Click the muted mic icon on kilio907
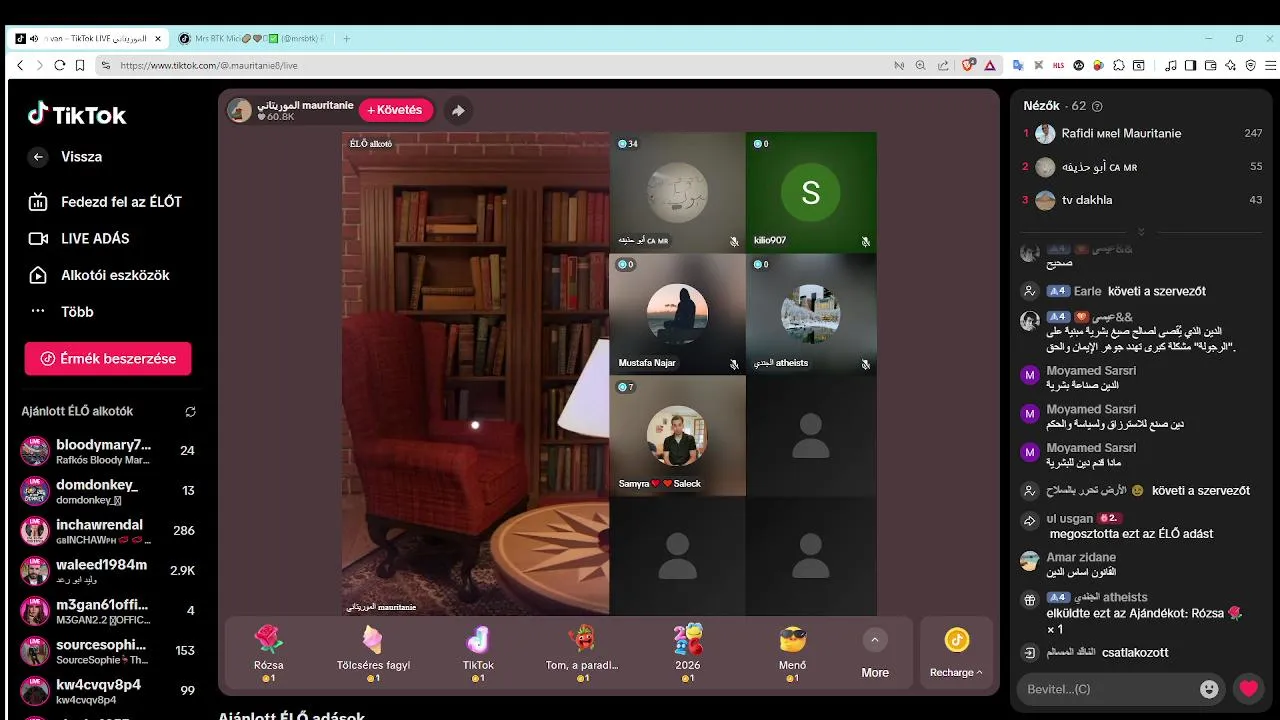The width and height of the screenshot is (1280, 720). pos(866,242)
